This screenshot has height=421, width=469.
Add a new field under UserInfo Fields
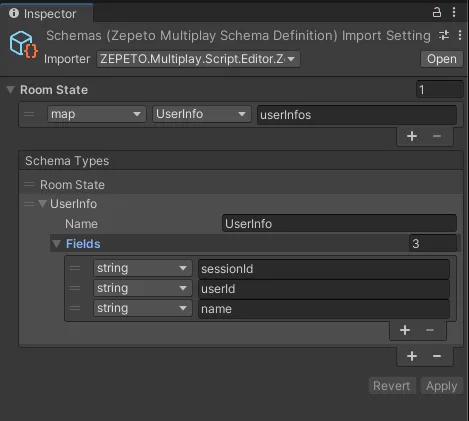tap(405, 330)
